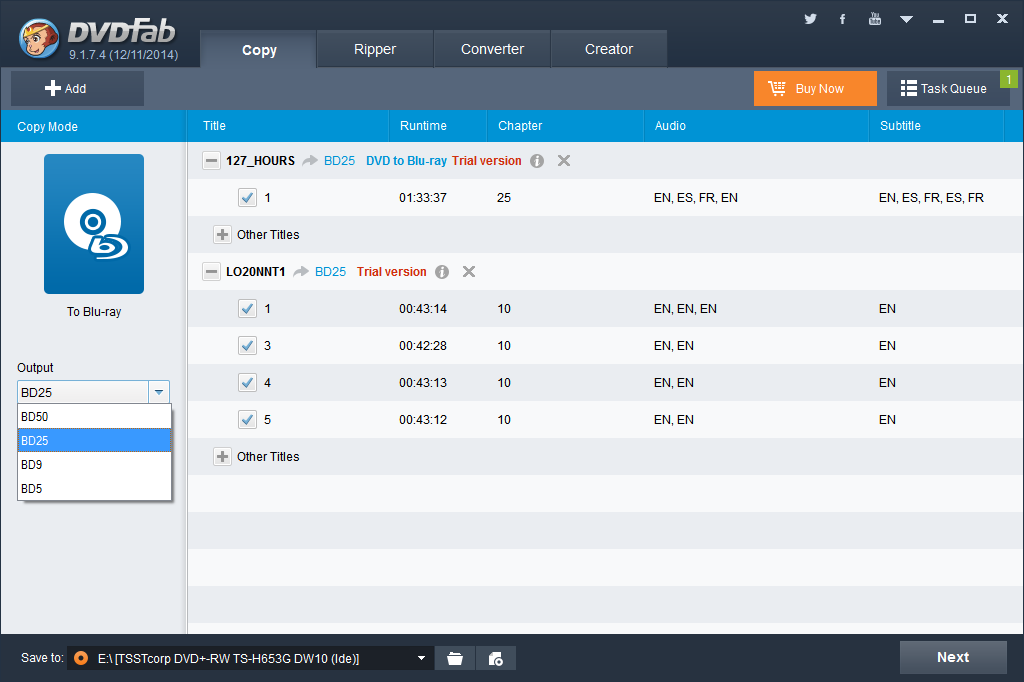
Task: Uncheck title 4 with runtime 00:43:13
Action: pyautogui.click(x=248, y=382)
